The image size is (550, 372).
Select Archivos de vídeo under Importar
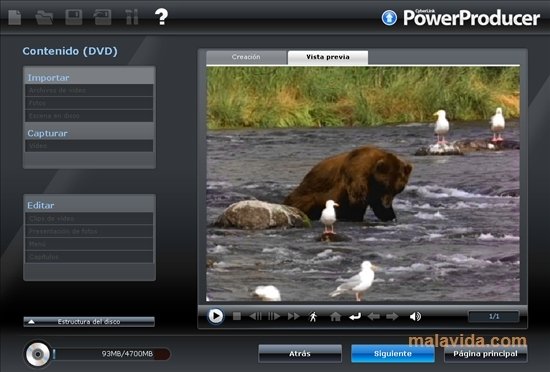tap(89, 90)
